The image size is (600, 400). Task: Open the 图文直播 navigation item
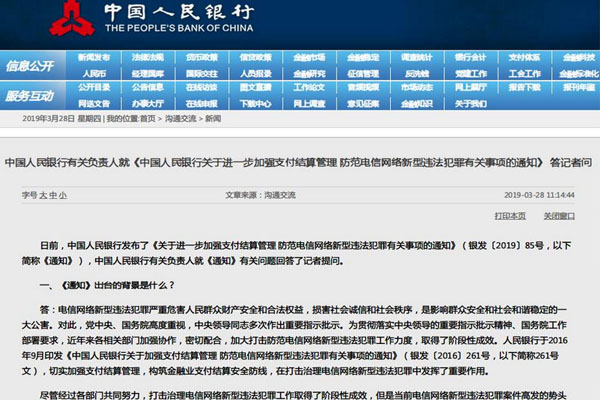pos(256,87)
